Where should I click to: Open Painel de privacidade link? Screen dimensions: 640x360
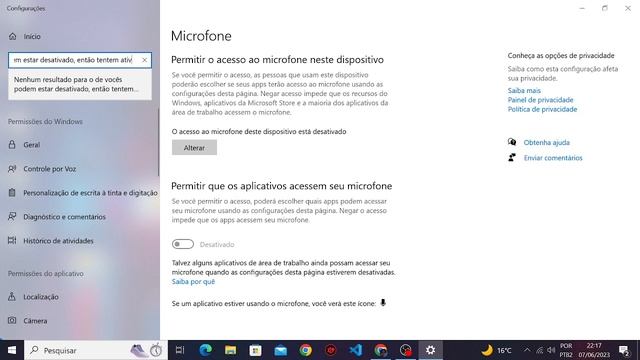click(x=540, y=100)
